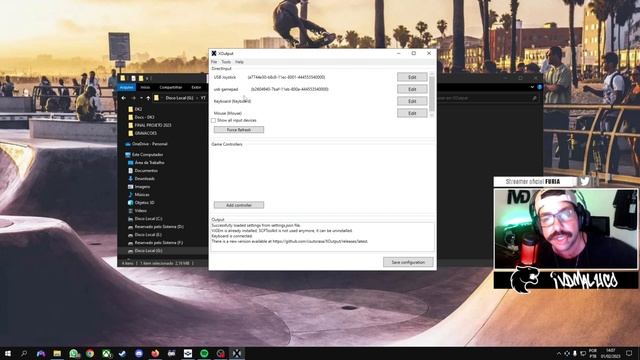640x360 pixels.
Task: Edit the Keyboard input device
Action: click(x=412, y=101)
